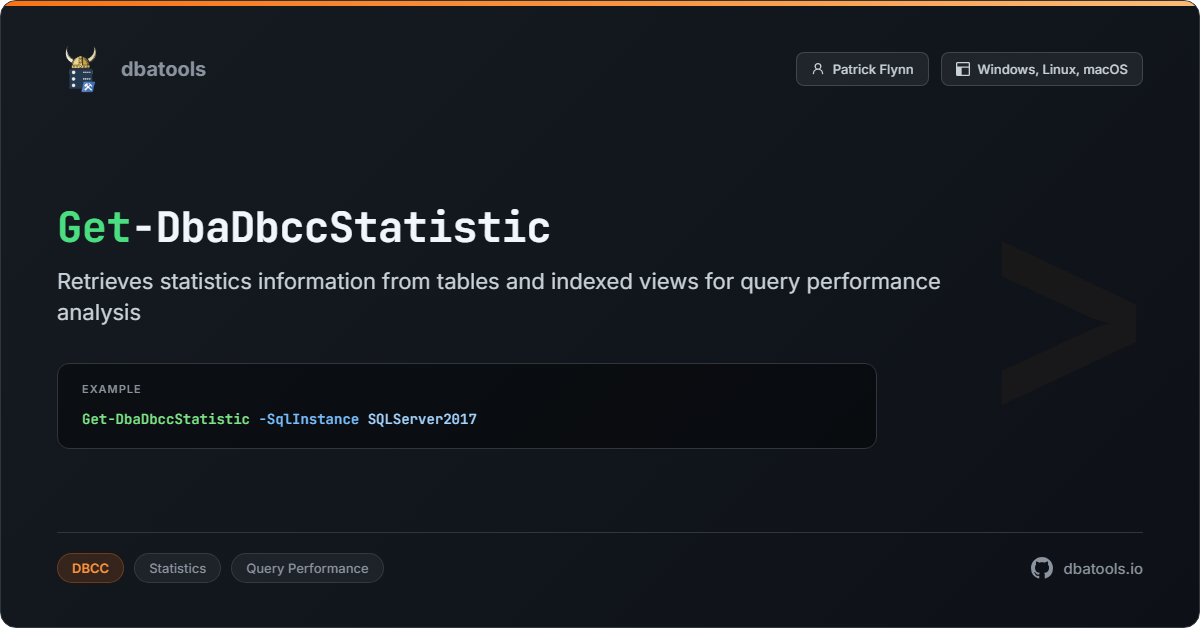The image size is (1200, 628).
Task: Select the Windows, Linux, macOS platform badge
Action: (1042, 69)
